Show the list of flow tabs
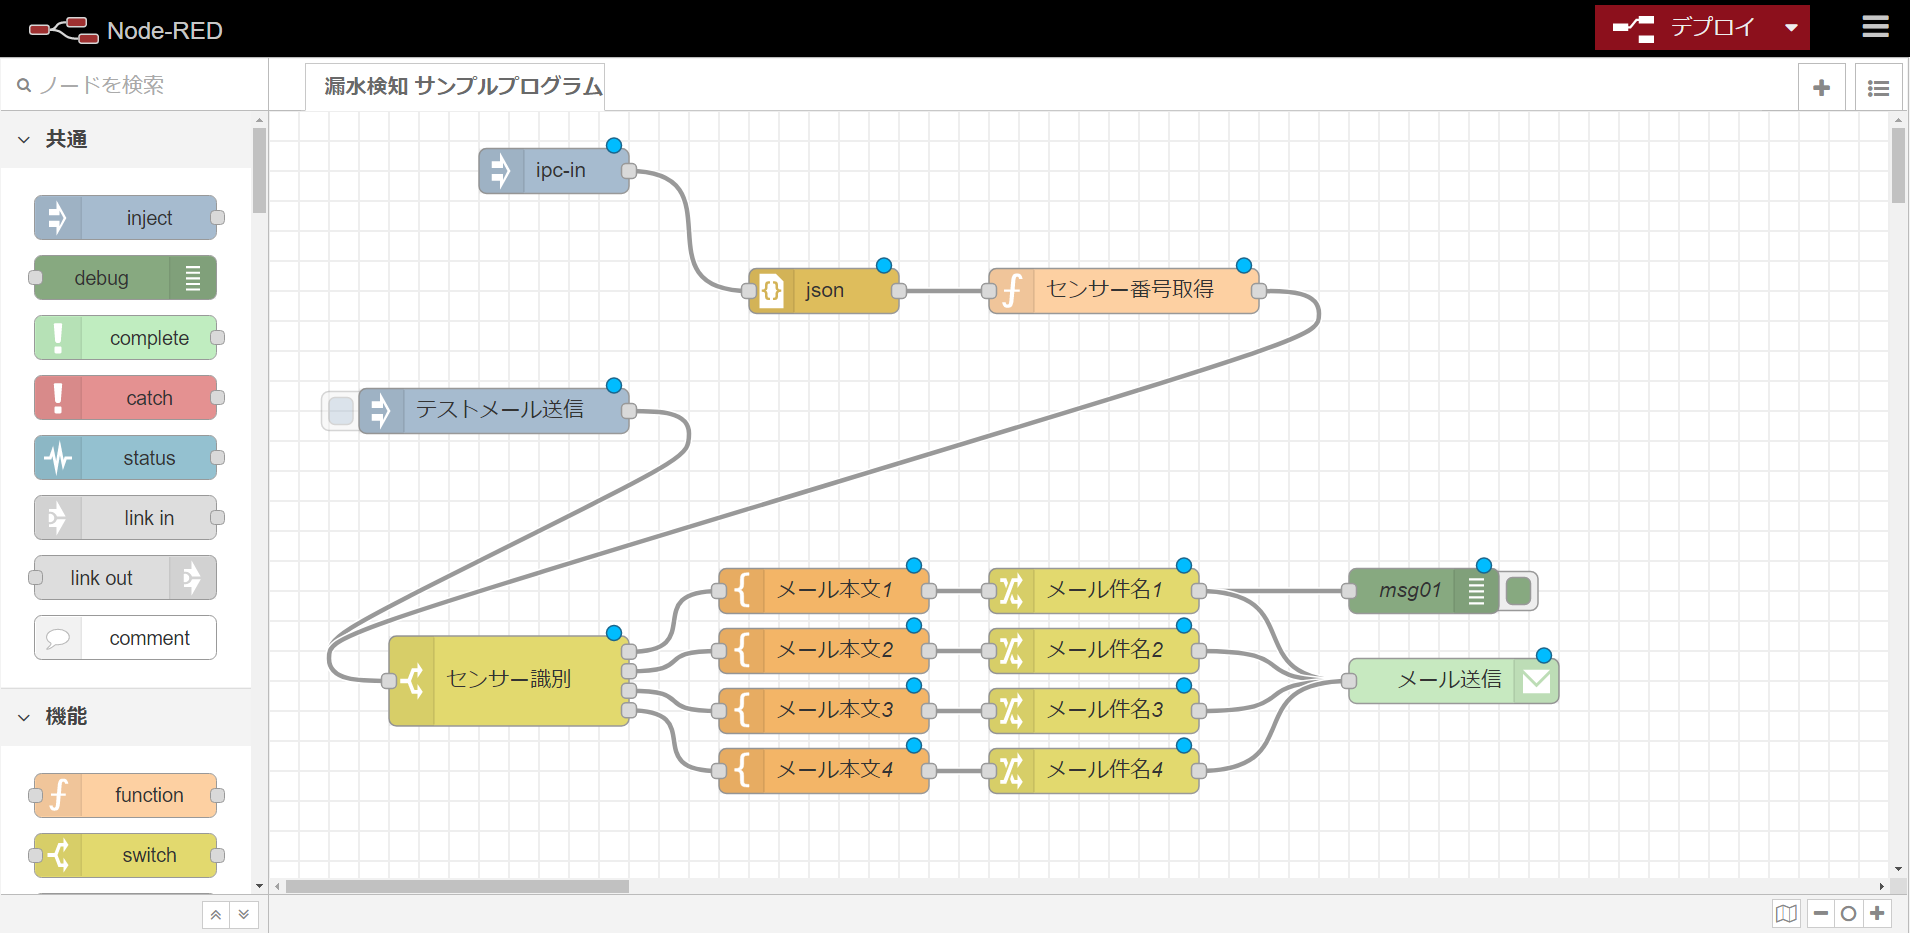The image size is (1910, 933). (1879, 88)
